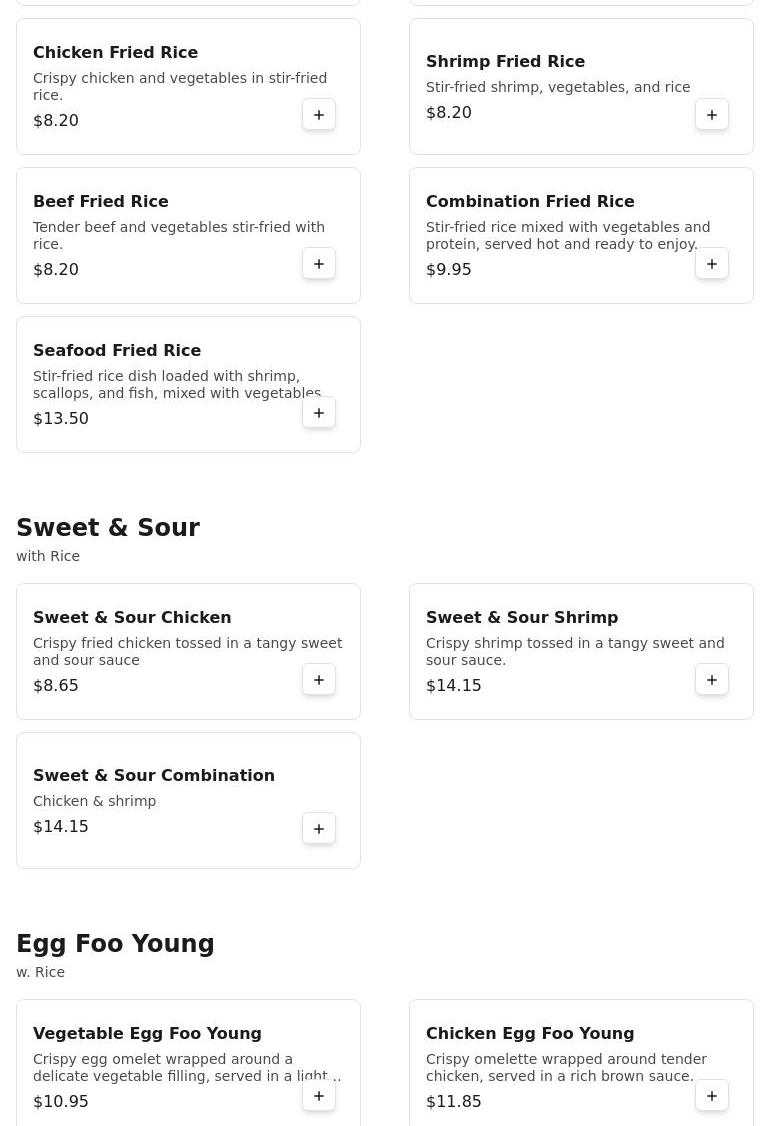Viewport: 770px width, 1126px height.
Task: Add Sweet & Sour Chicken to cart
Action: pos(319,680)
